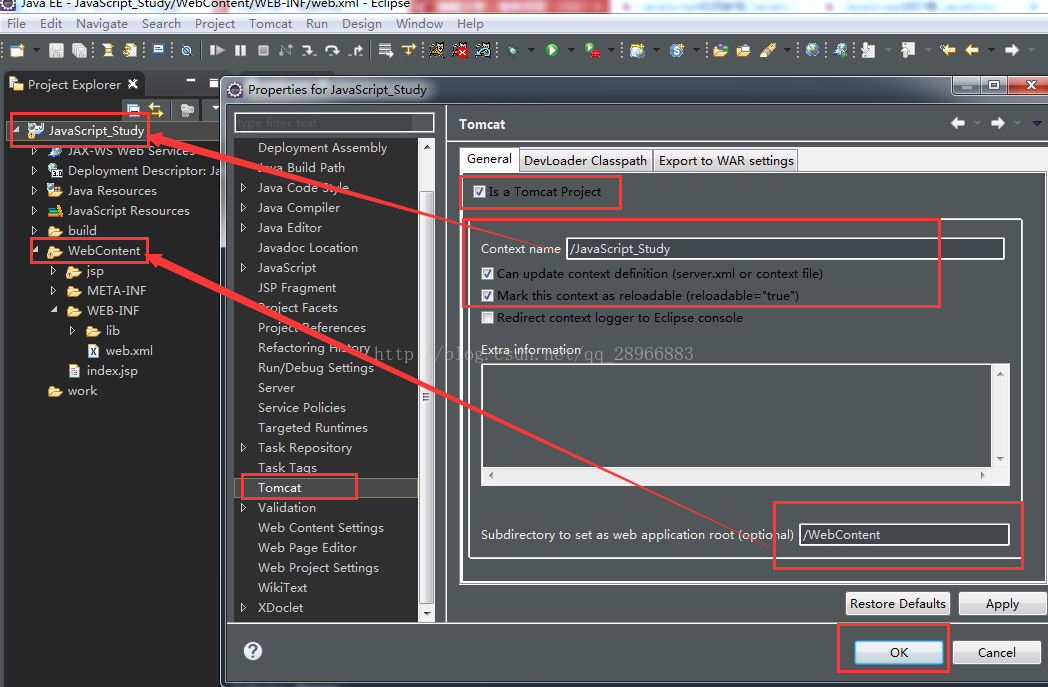Viewport: 1048px width, 687px height.
Task: Select web.xml in Project Explorer
Action: pos(129,350)
